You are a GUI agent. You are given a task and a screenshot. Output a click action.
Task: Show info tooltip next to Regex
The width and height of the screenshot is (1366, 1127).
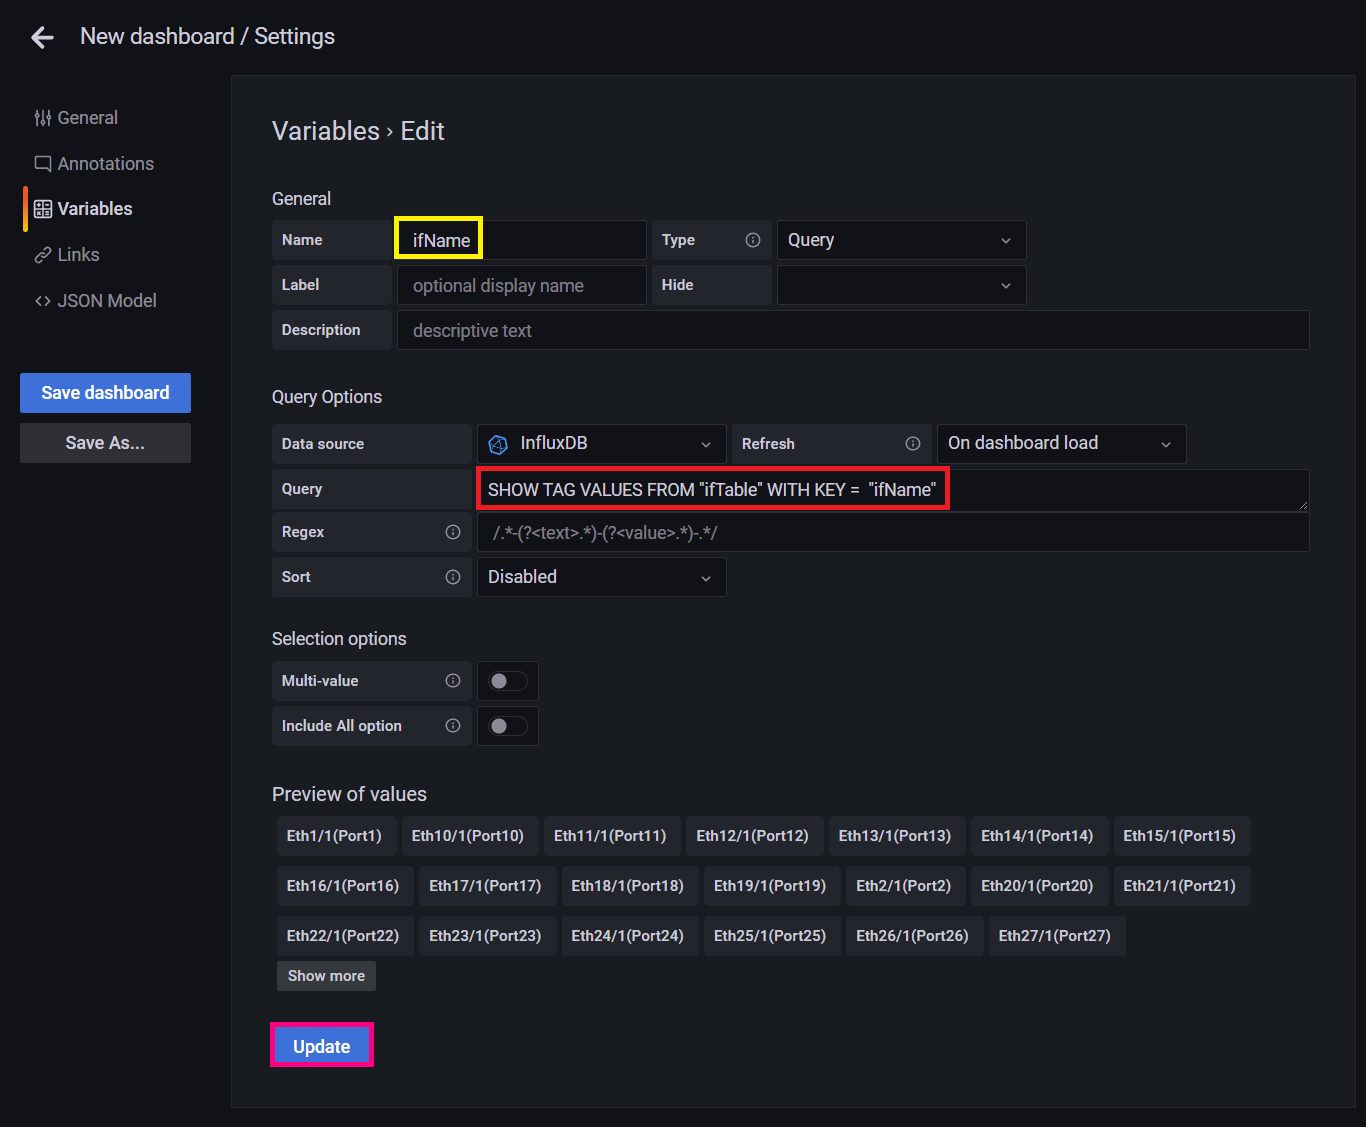pyautogui.click(x=453, y=532)
